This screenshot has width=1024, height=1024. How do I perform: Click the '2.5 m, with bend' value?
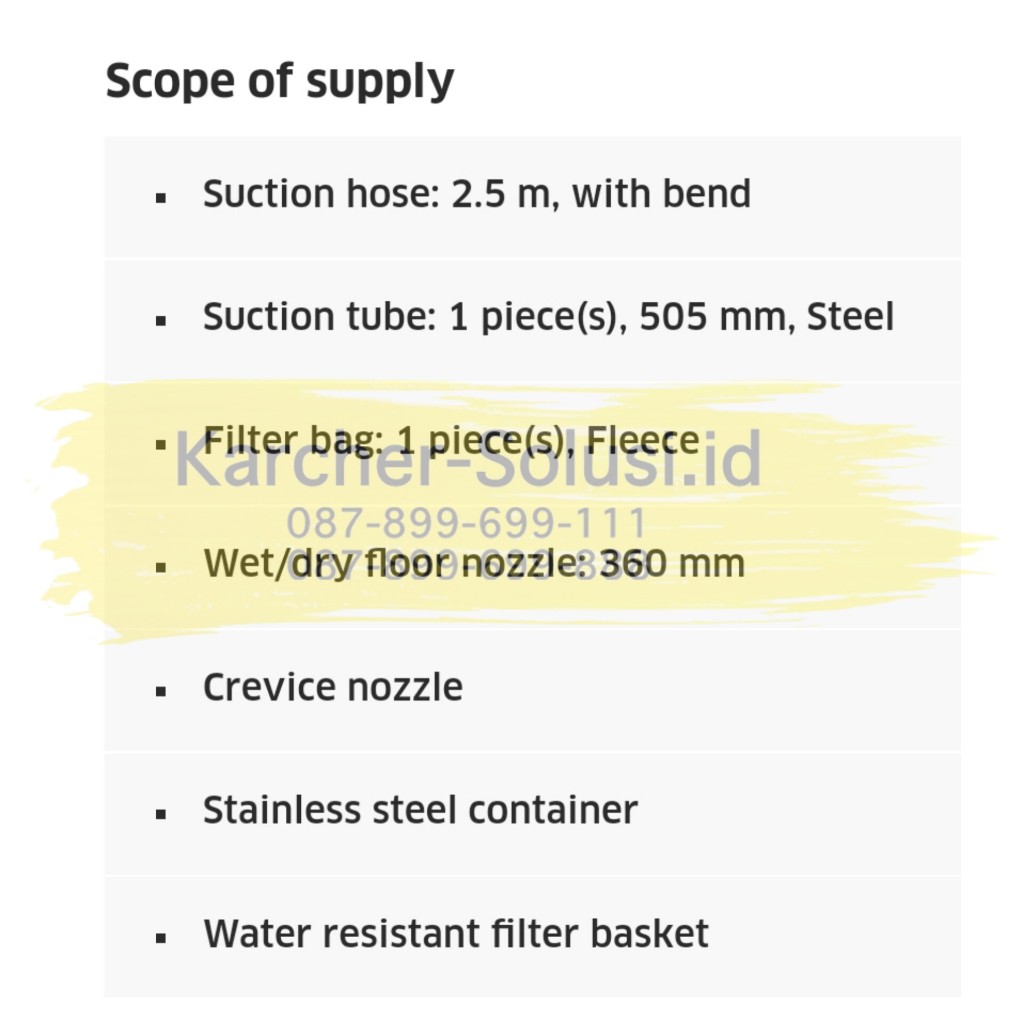[601, 193]
